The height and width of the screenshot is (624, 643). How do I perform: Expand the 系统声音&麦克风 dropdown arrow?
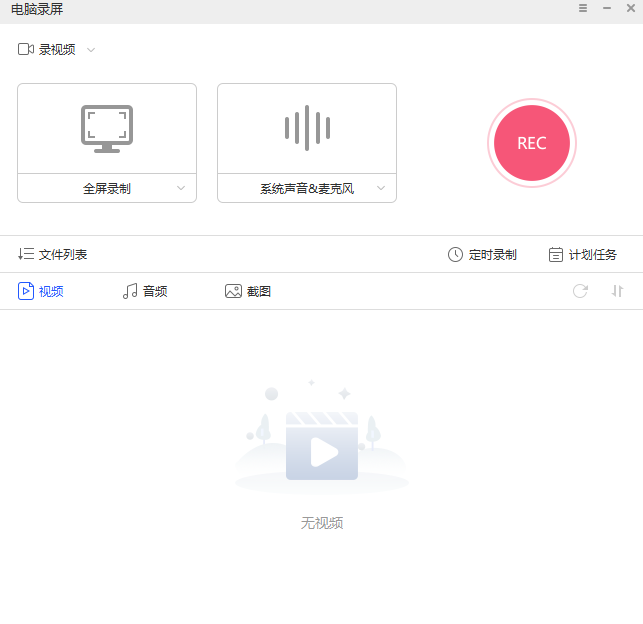pos(381,188)
